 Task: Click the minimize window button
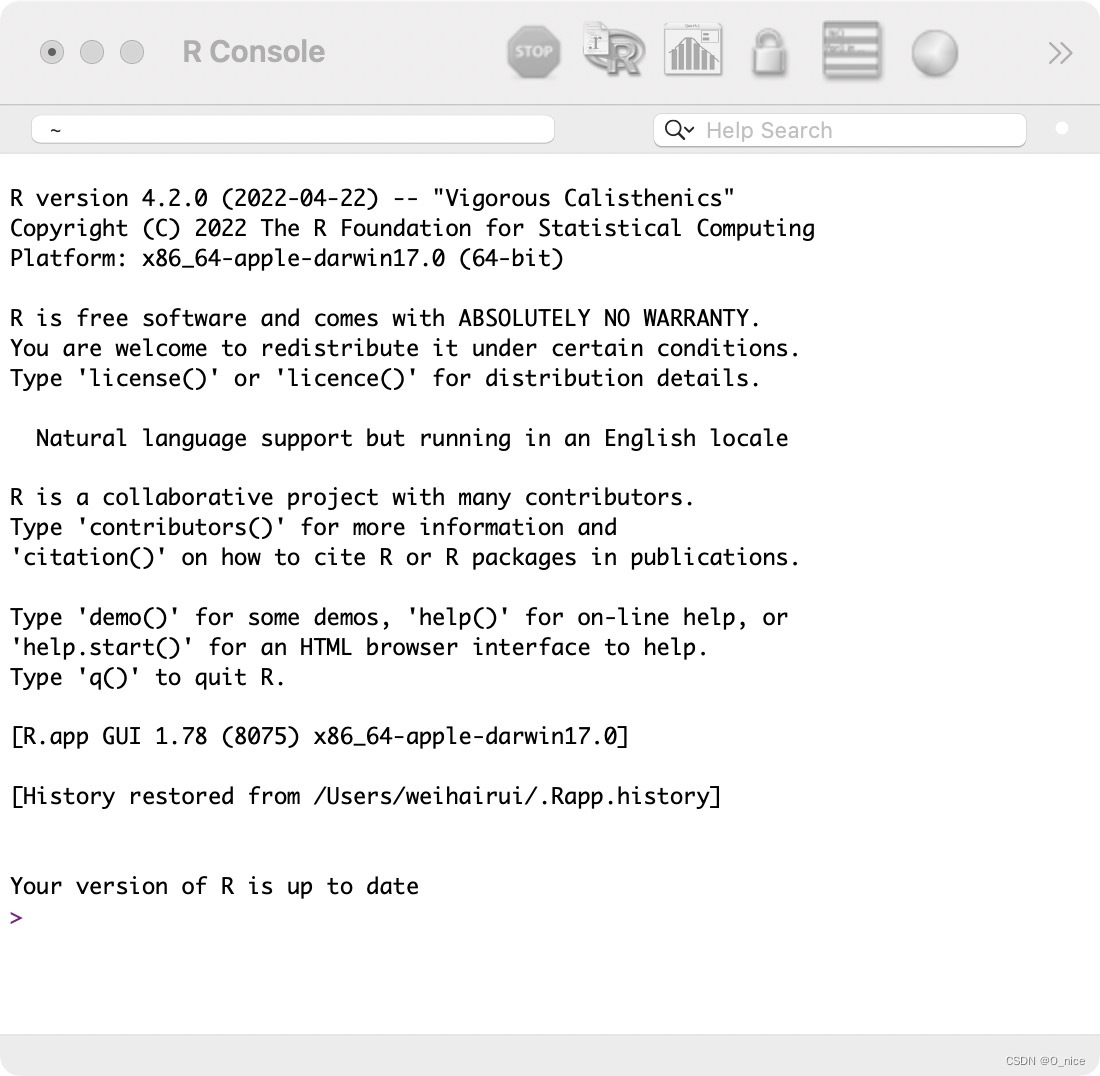(92, 52)
